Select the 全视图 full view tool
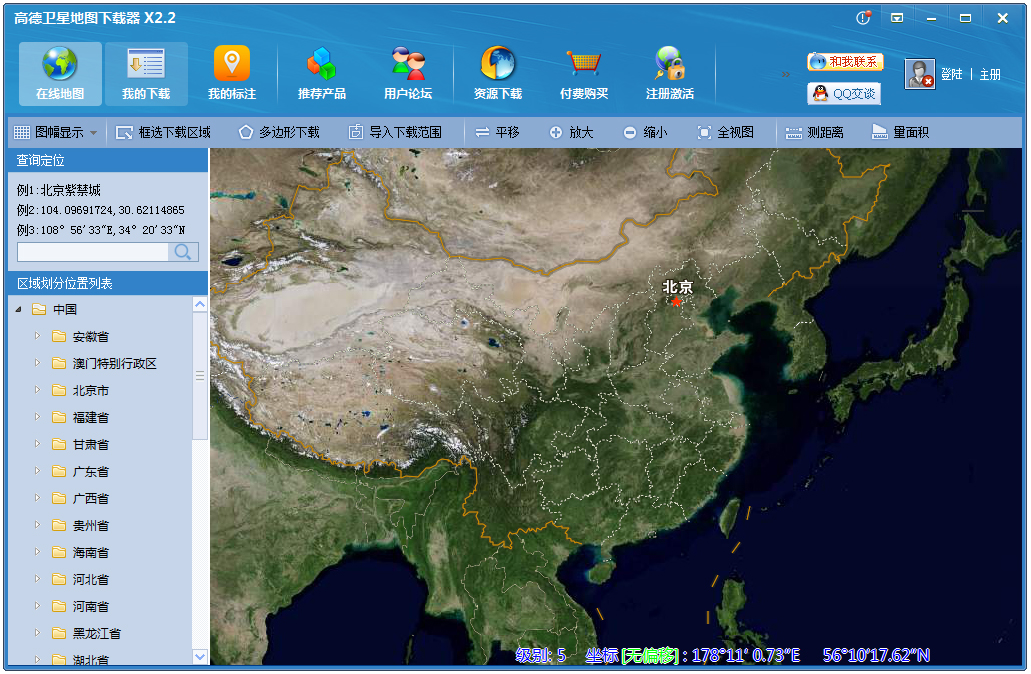 click(726, 132)
